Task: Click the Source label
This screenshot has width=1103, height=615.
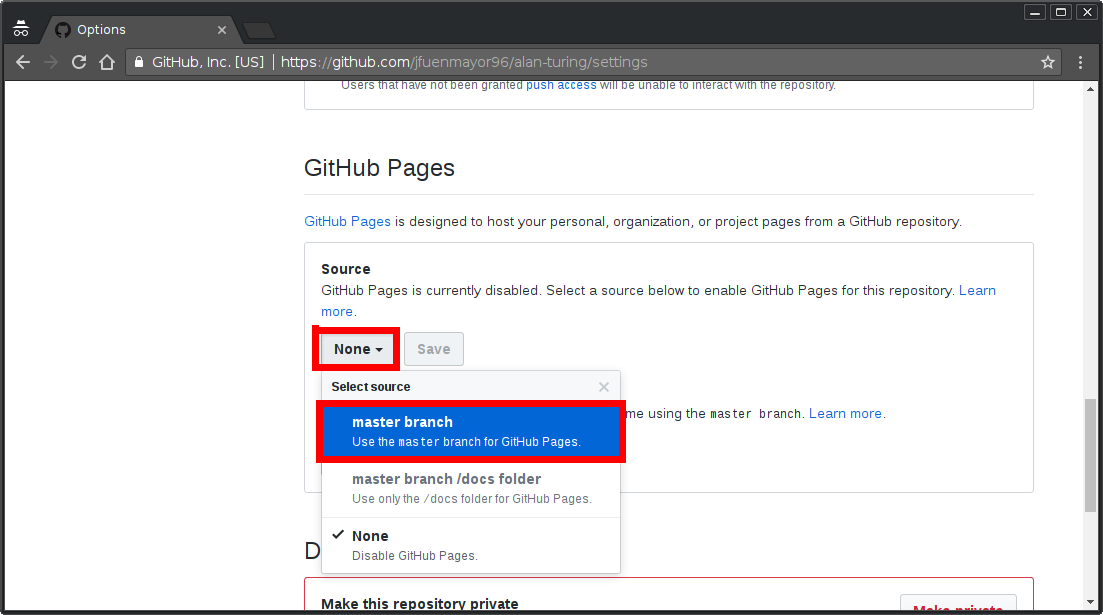Action: [345, 269]
